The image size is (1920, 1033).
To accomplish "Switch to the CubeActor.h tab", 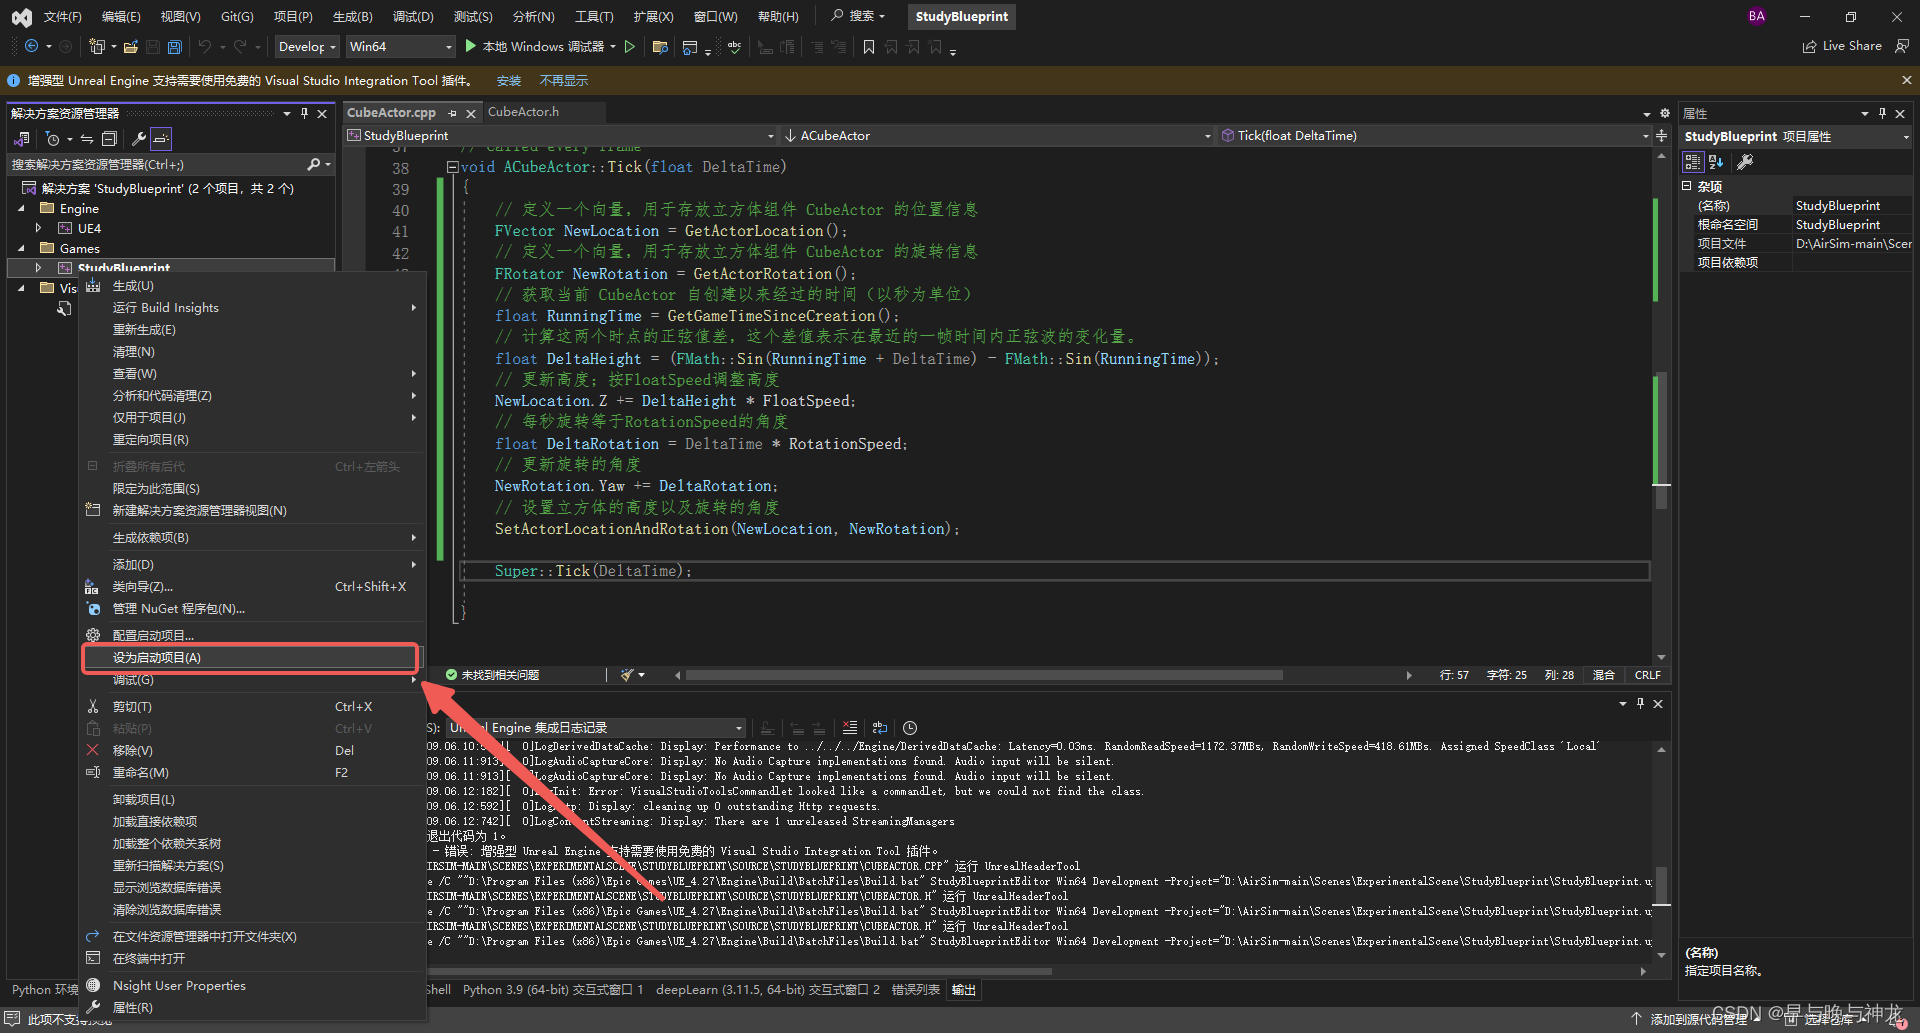I will coord(523,112).
